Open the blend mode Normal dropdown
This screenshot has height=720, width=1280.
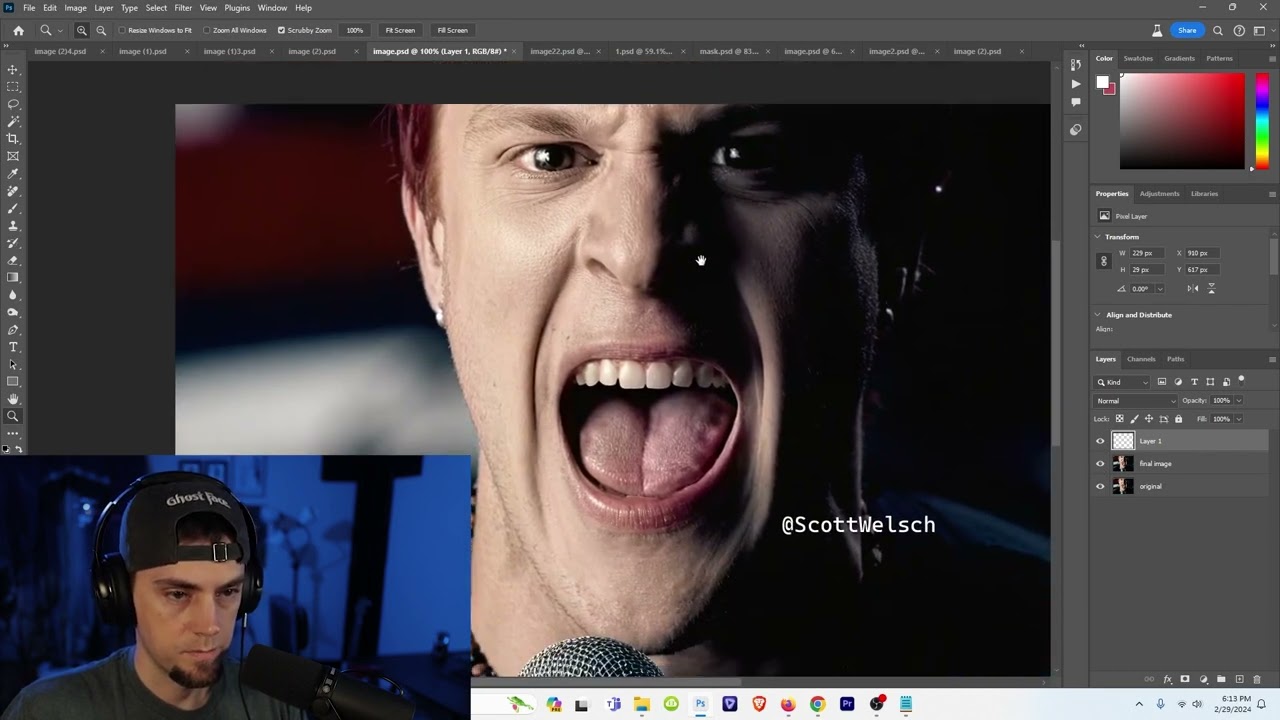1136,401
